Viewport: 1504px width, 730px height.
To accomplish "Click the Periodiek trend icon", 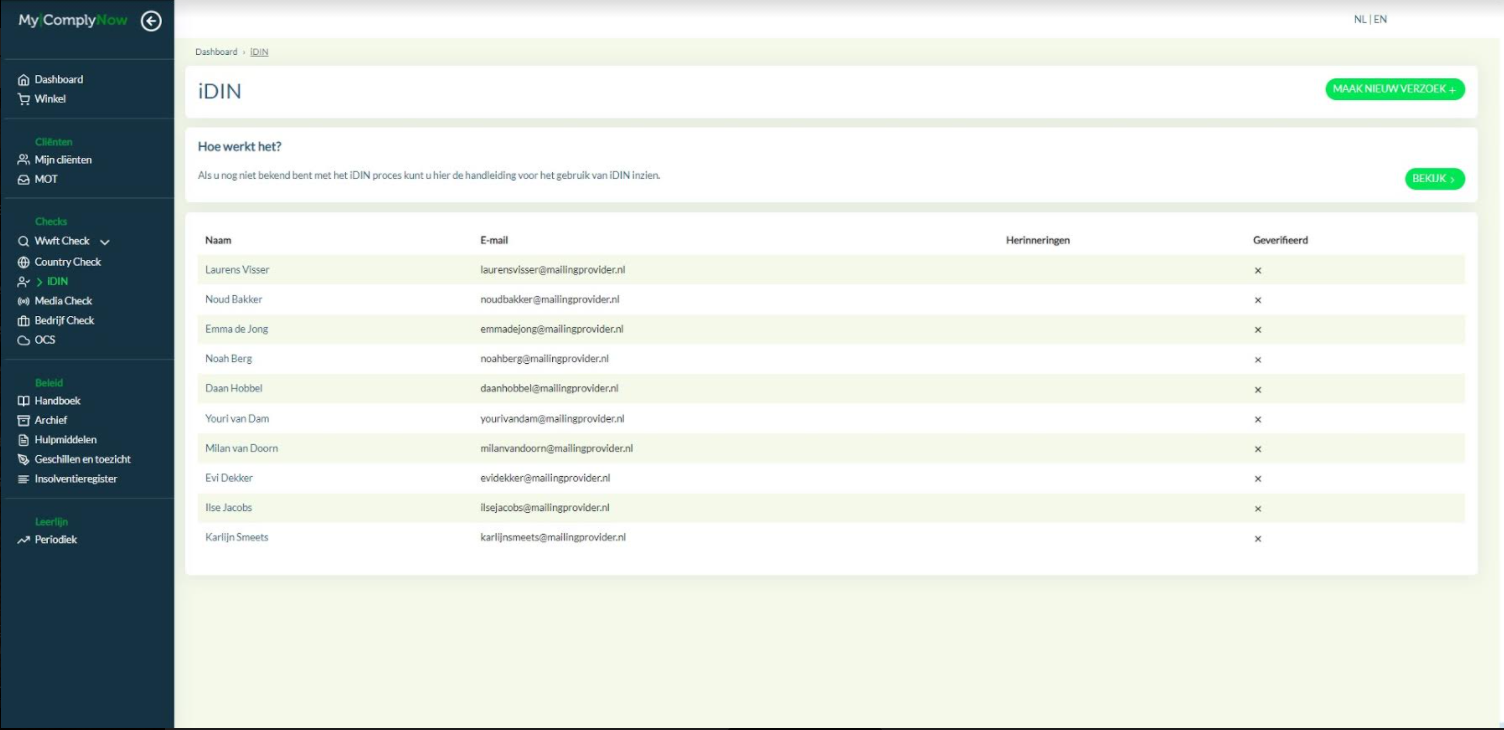I will pyautogui.click(x=24, y=540).
